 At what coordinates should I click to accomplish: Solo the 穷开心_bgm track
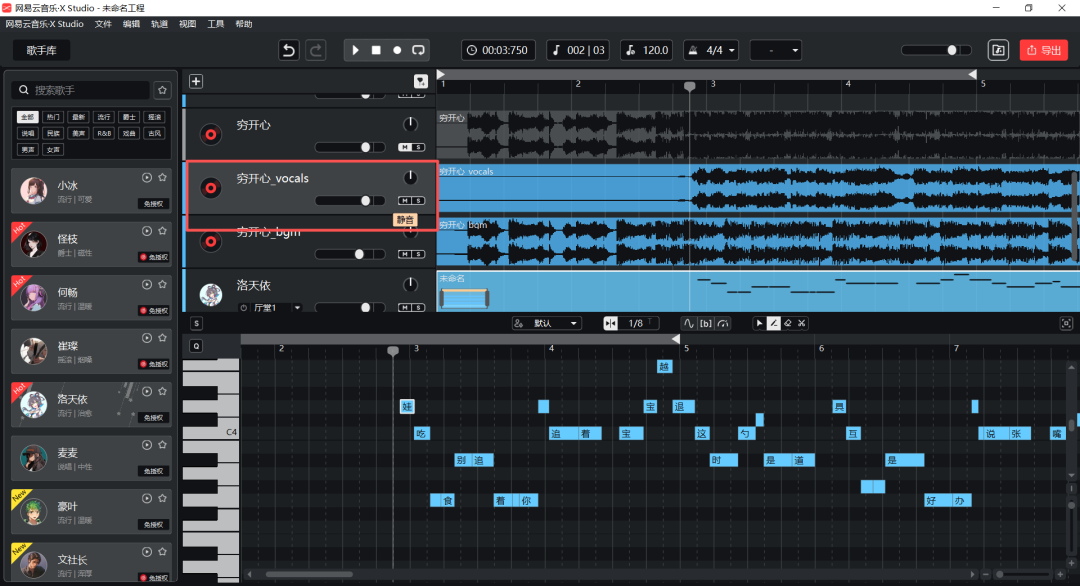(x=418, y=254)
